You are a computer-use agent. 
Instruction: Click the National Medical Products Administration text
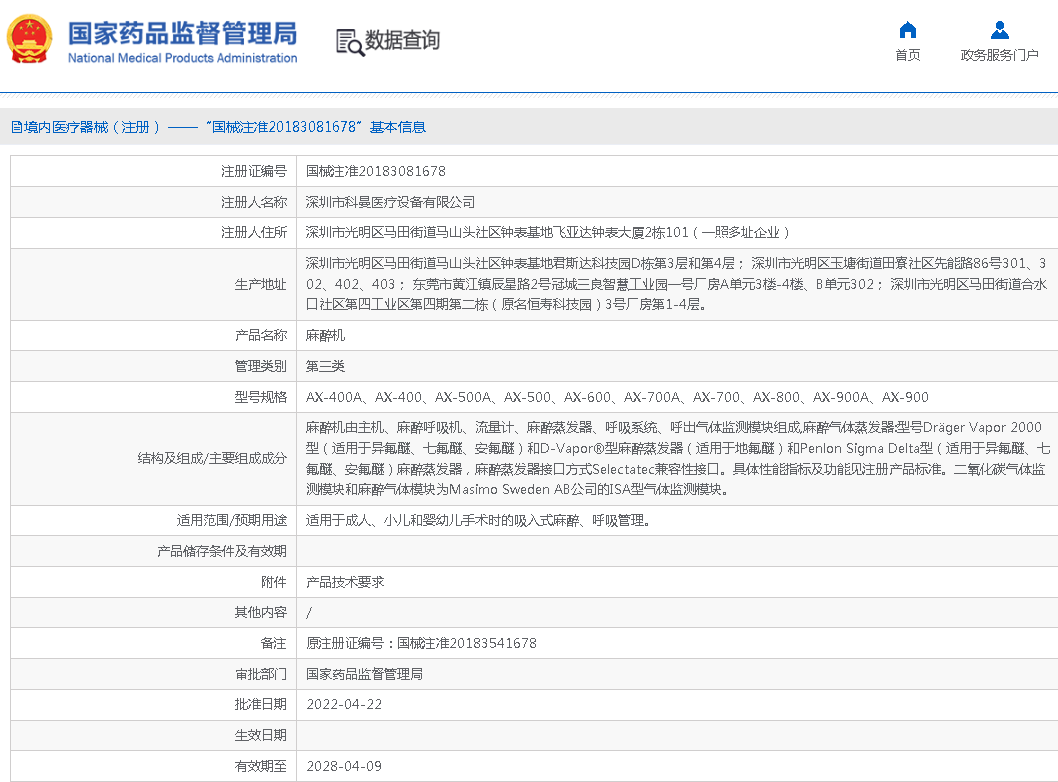click(x=182, y=58)
